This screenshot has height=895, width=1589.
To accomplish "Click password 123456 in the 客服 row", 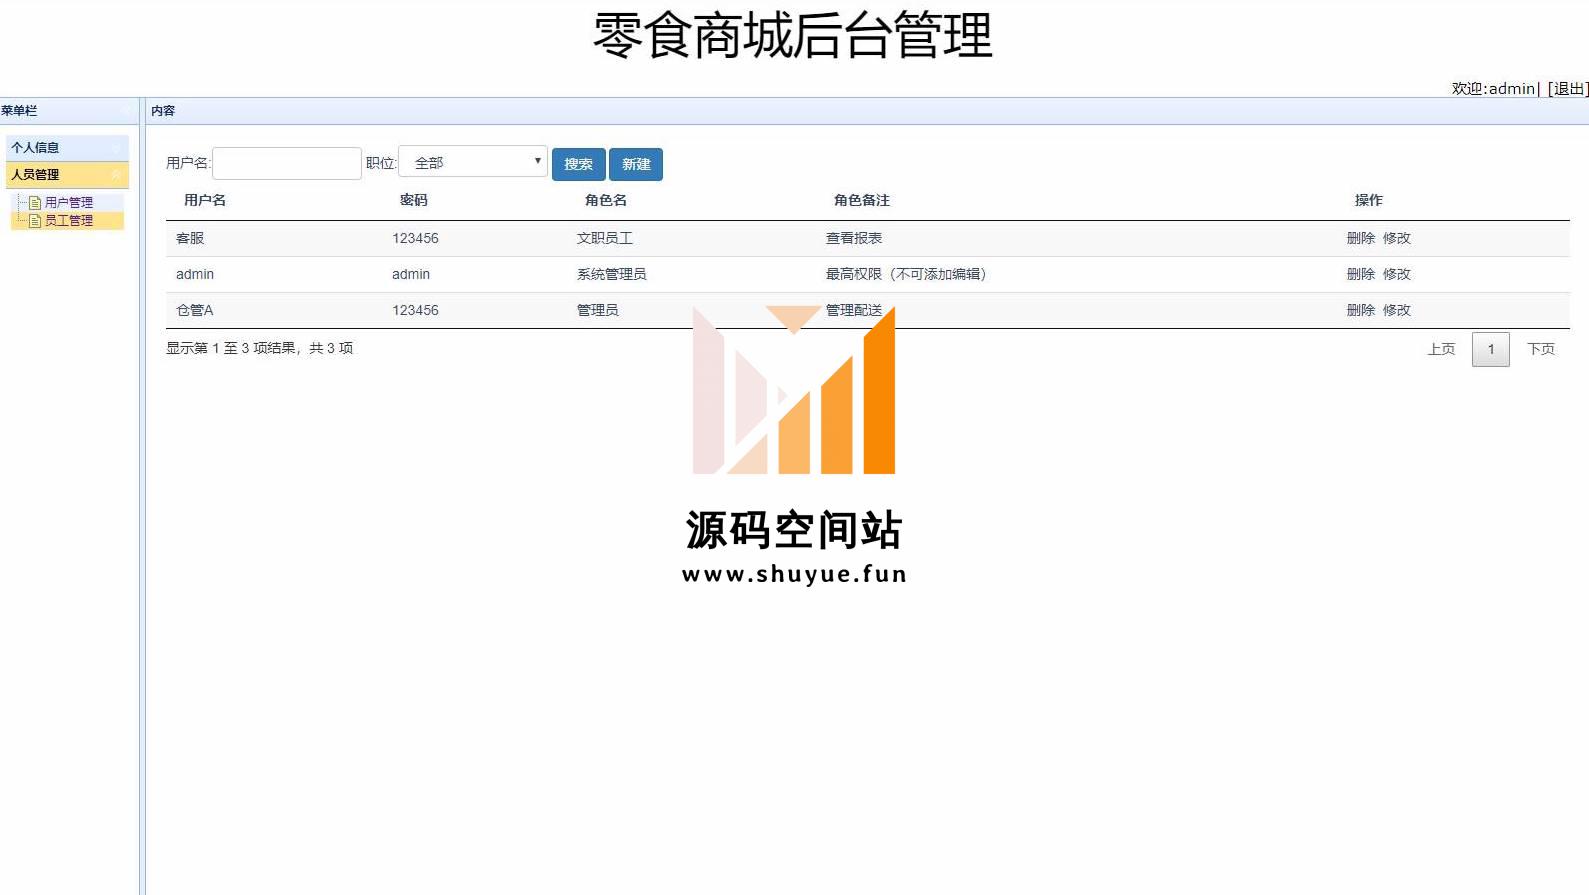I will tap(415, 238).
